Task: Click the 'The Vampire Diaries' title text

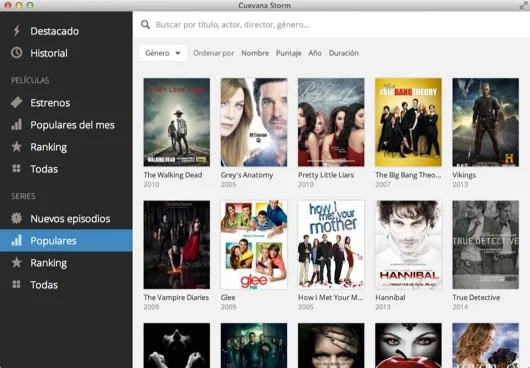Action: click(176, 297)
